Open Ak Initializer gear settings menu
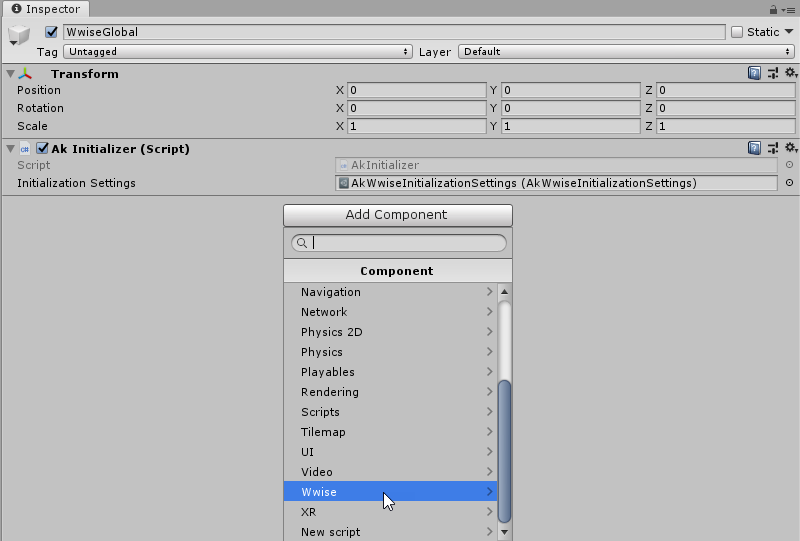800x541 pixels. (x=790, y=148)
